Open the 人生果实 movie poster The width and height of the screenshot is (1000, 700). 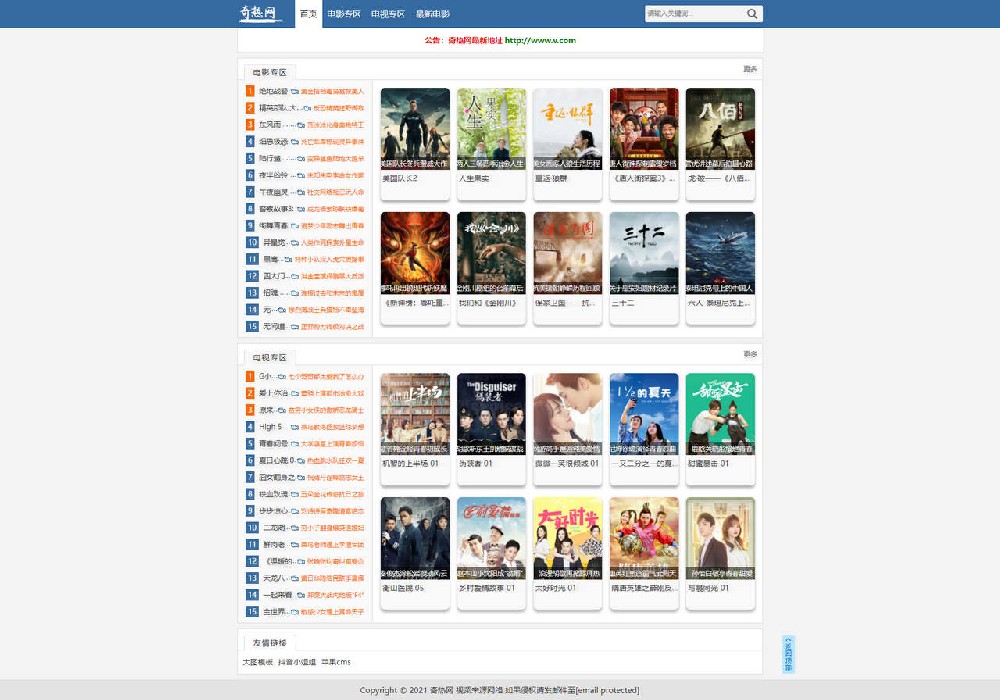(491, 129)
